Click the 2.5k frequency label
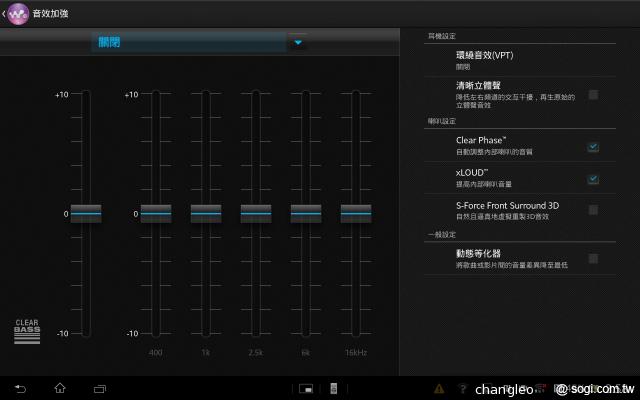The height and width of the screenshot is (400, 640). [x=256, y=352]
